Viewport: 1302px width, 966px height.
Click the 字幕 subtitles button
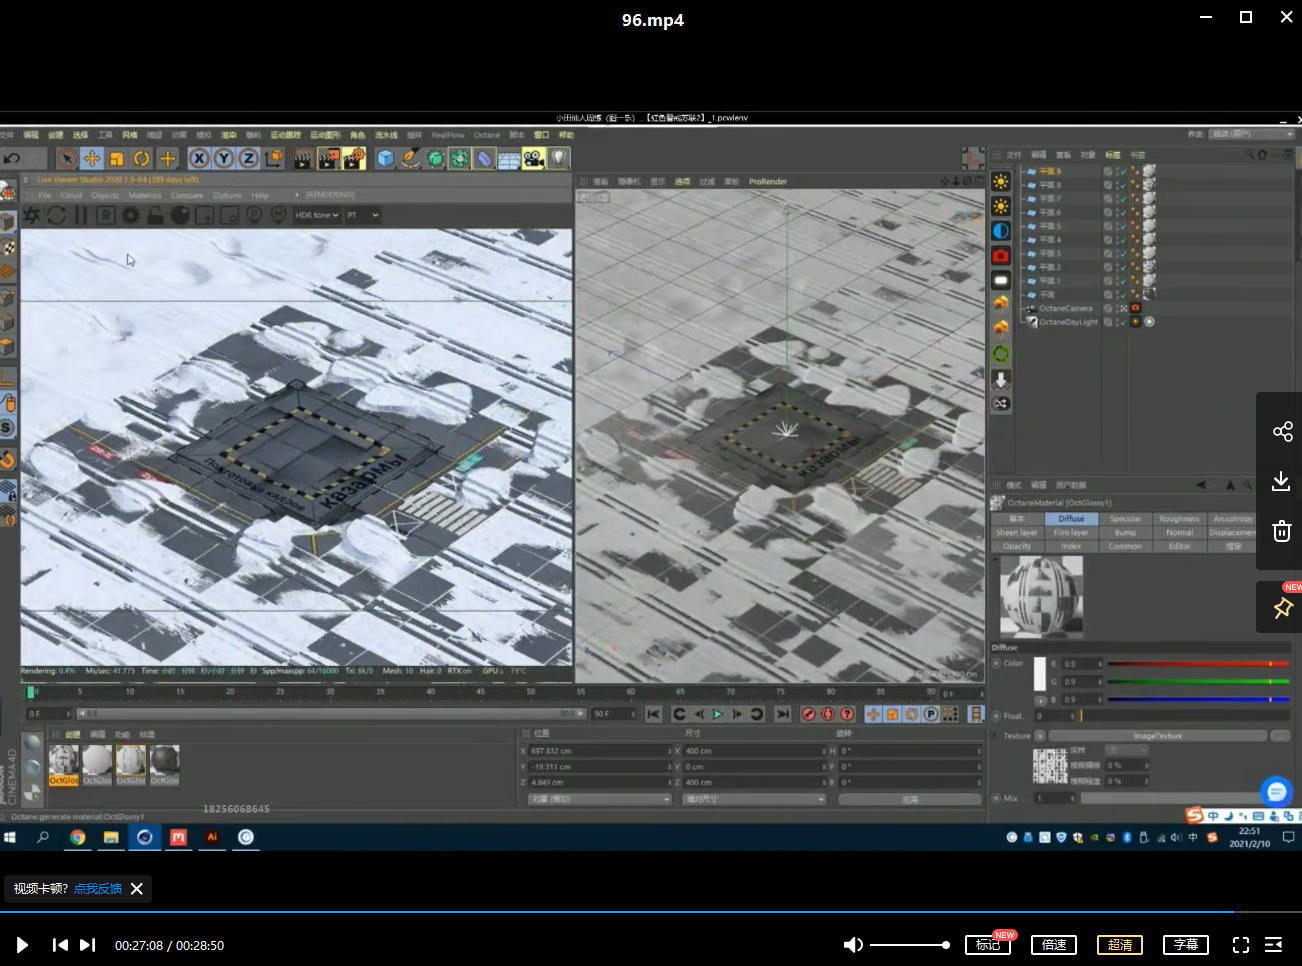coord(1186,945)
